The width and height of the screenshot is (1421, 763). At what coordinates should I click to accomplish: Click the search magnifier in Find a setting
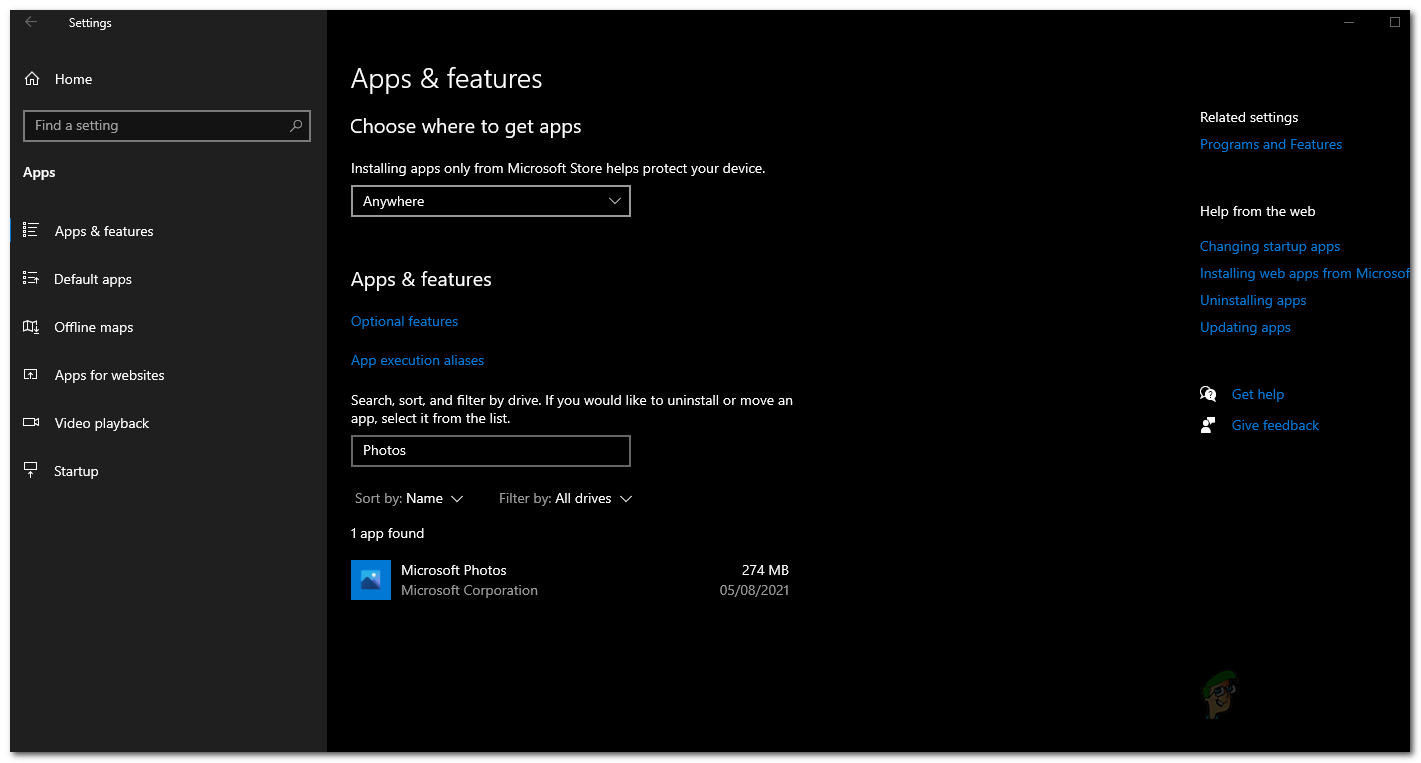(296, 126)
